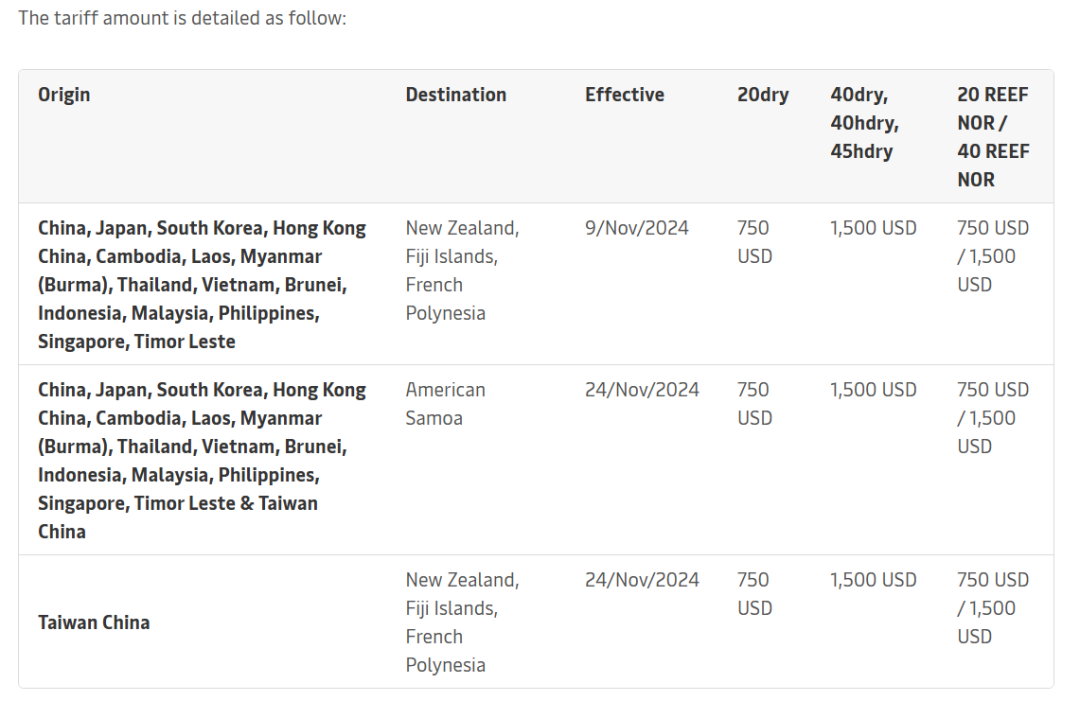Click Taiwan China row REEF NOR price cell
Image resolution: width=1080 pixels, height=701 pixels.
992,608
